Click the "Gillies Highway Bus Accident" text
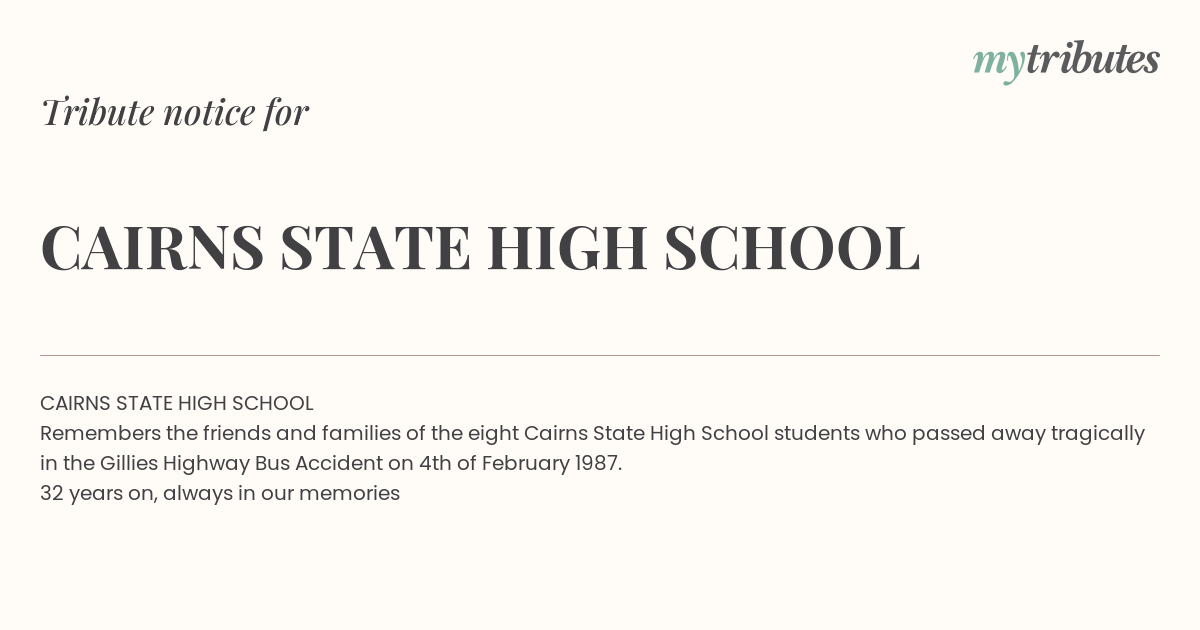This screenshot has width=1200, height=630. point(241,464)
